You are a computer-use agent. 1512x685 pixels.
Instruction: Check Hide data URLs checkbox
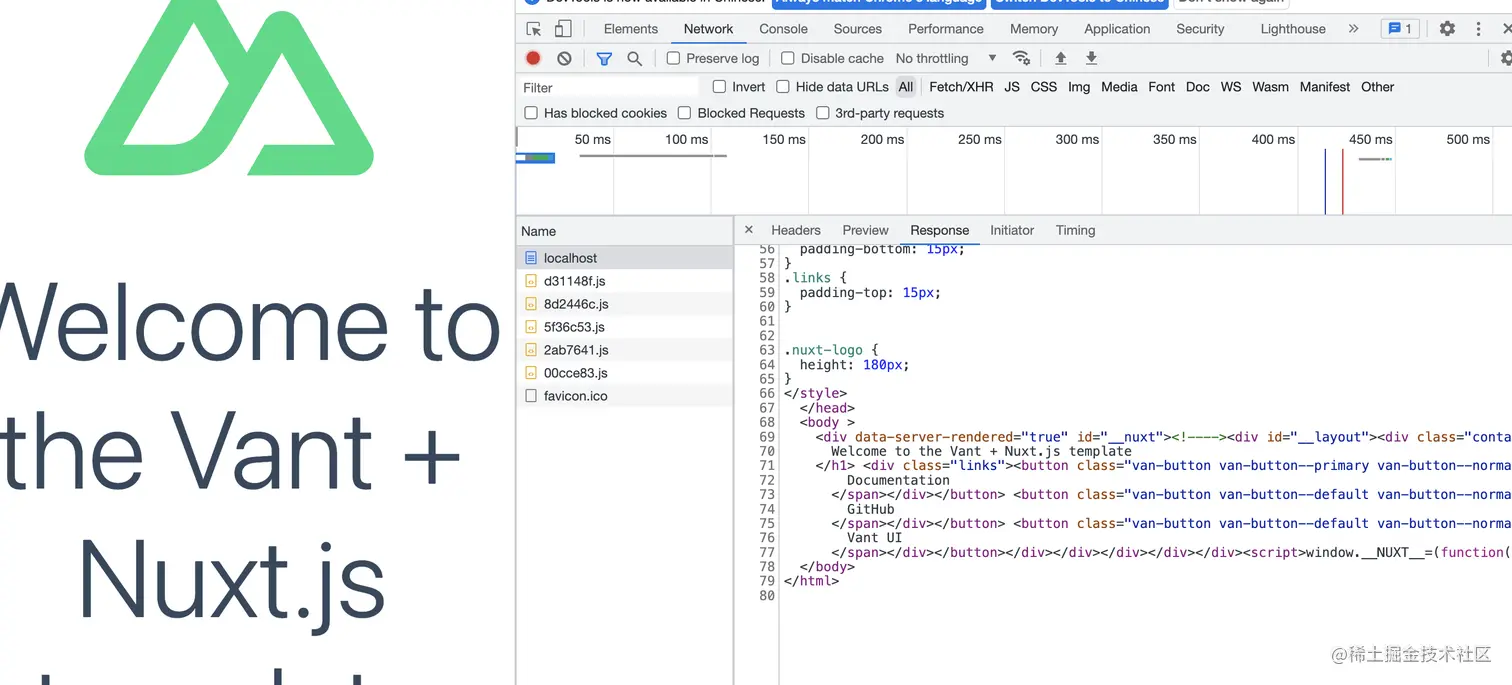click(783, 87)
